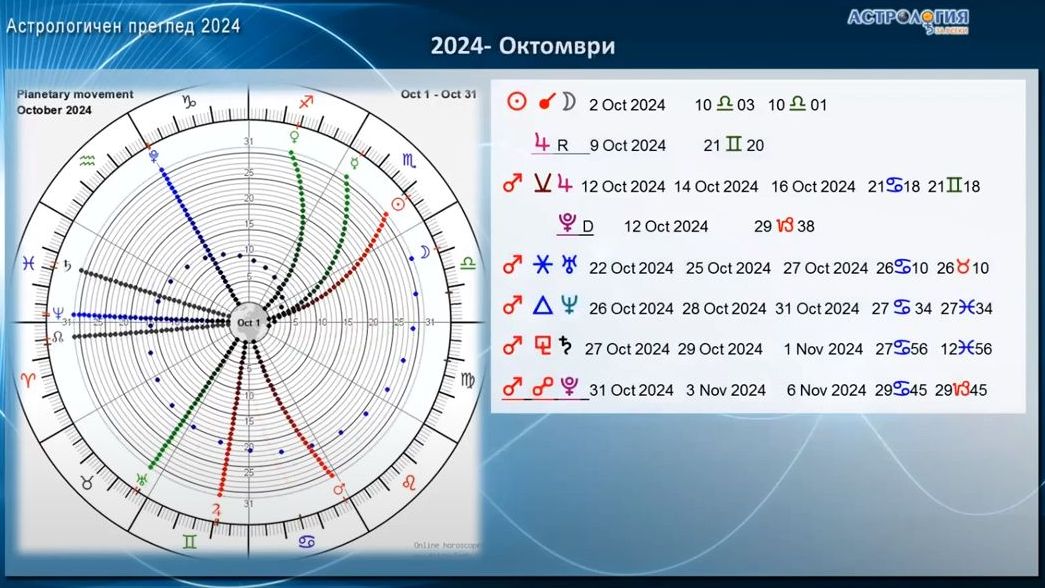Click the Mars glyph inside the chart
1045x588 pixels.
click(x=339, y=489)
